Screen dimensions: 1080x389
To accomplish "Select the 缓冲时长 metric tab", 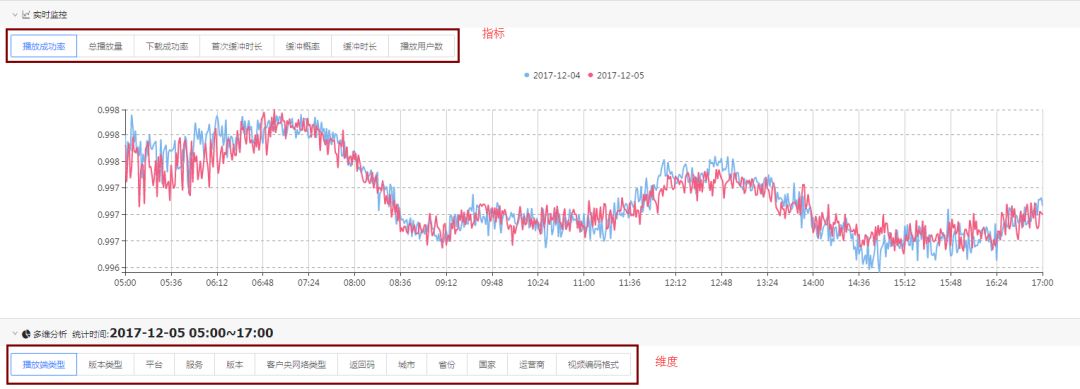I will coord(360,47).
